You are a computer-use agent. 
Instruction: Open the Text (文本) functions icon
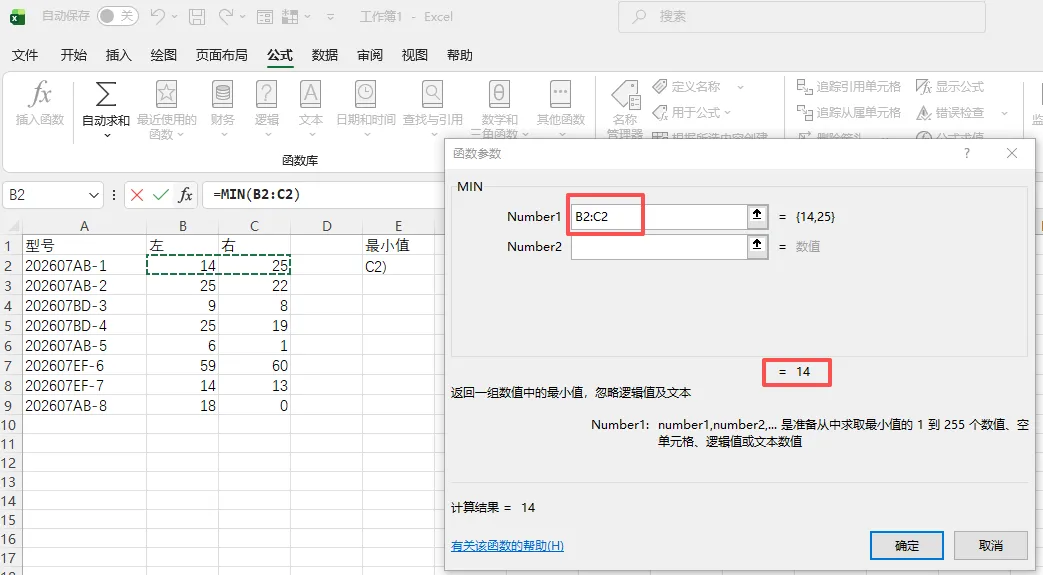click(311, 94)
